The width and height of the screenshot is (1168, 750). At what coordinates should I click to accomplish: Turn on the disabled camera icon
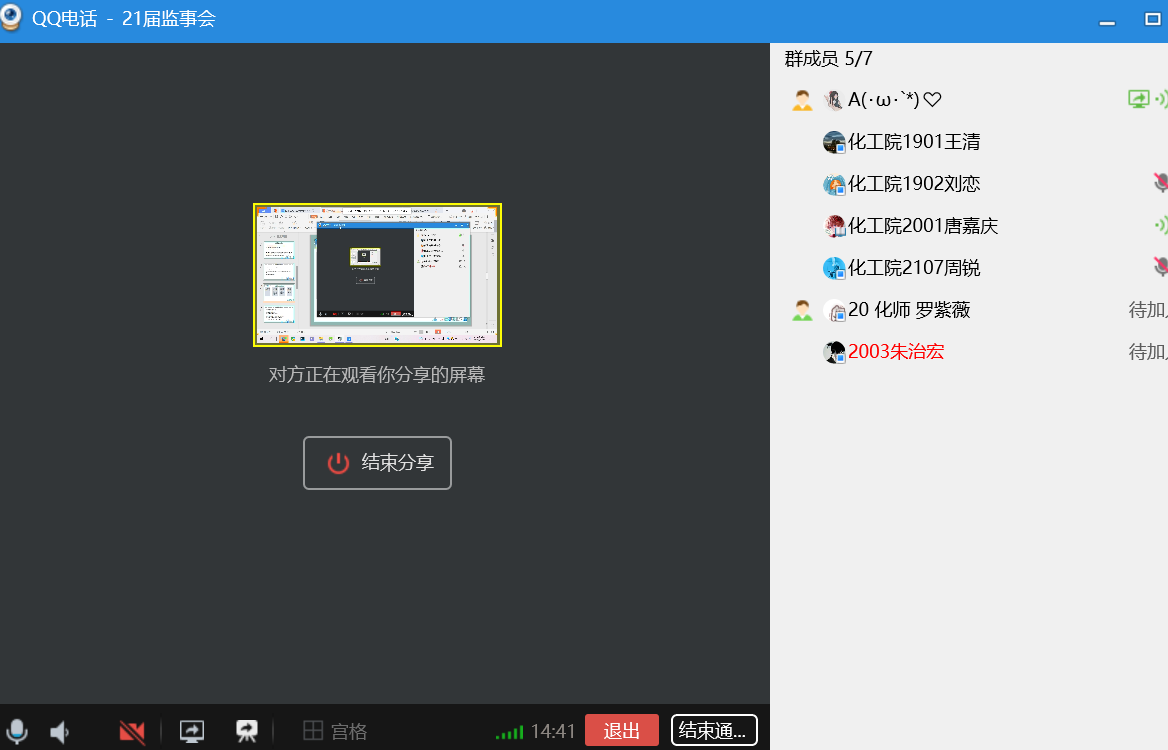click(132, 732)
